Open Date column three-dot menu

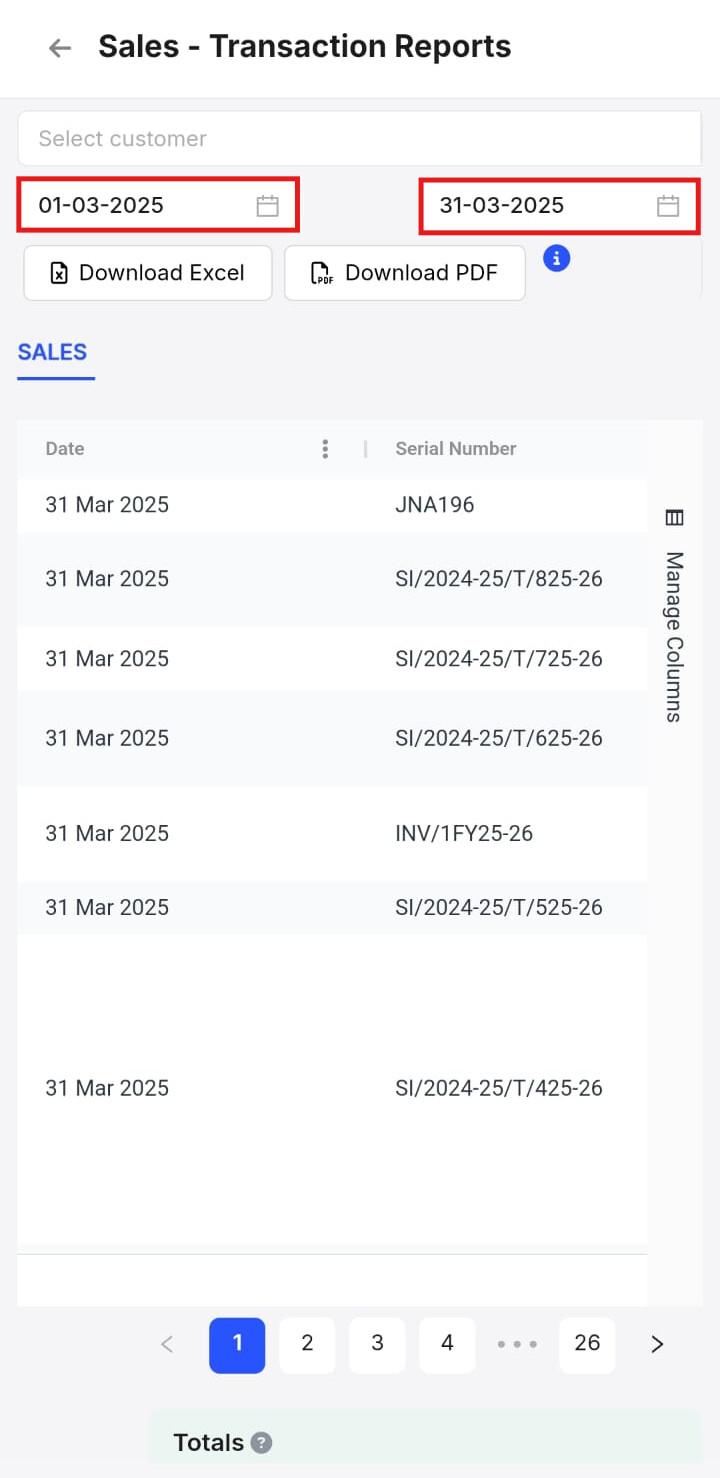point(325,449)
